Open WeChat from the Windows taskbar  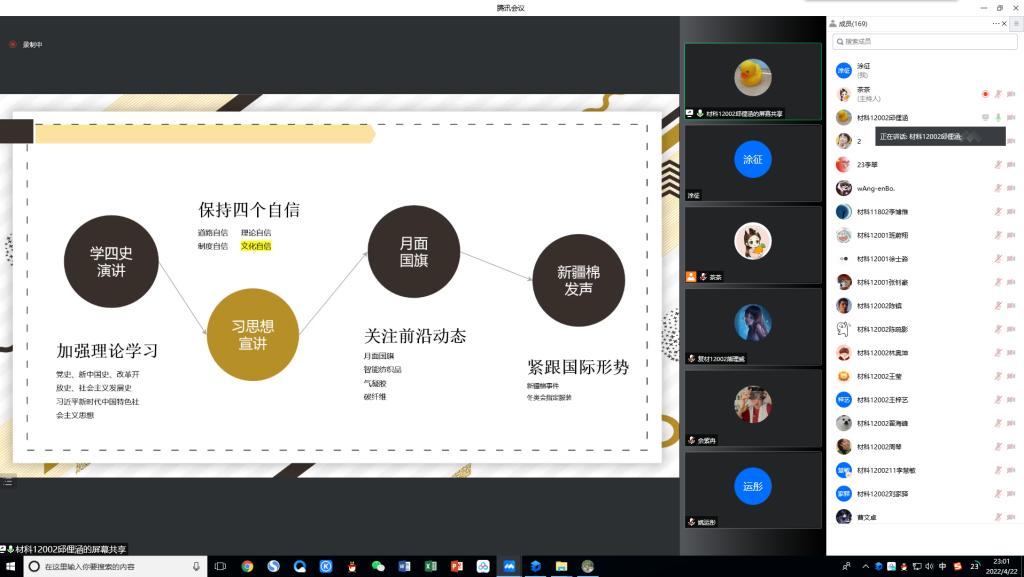(x=378, y=566)
